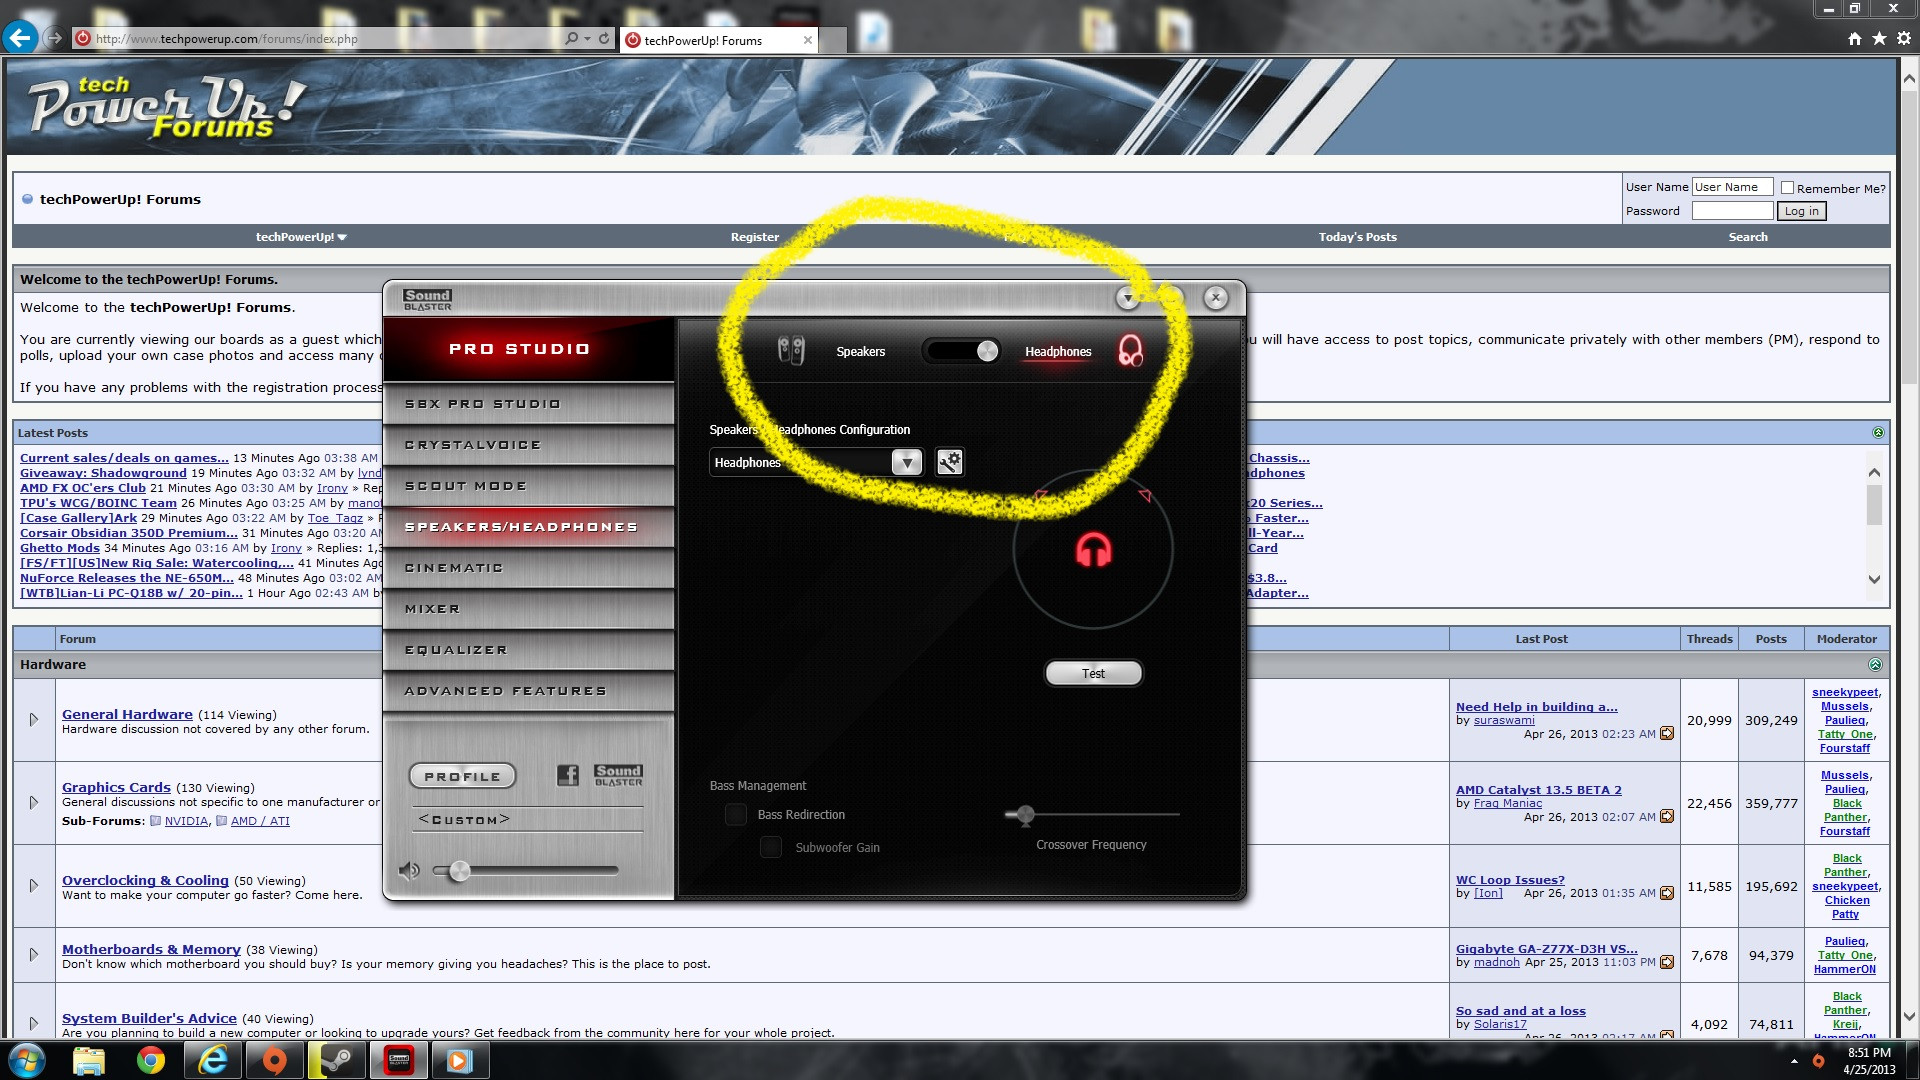Click the Facebook icon in Sound Blaster
Screen dimensions: 1920x1080
coord(568,775)
